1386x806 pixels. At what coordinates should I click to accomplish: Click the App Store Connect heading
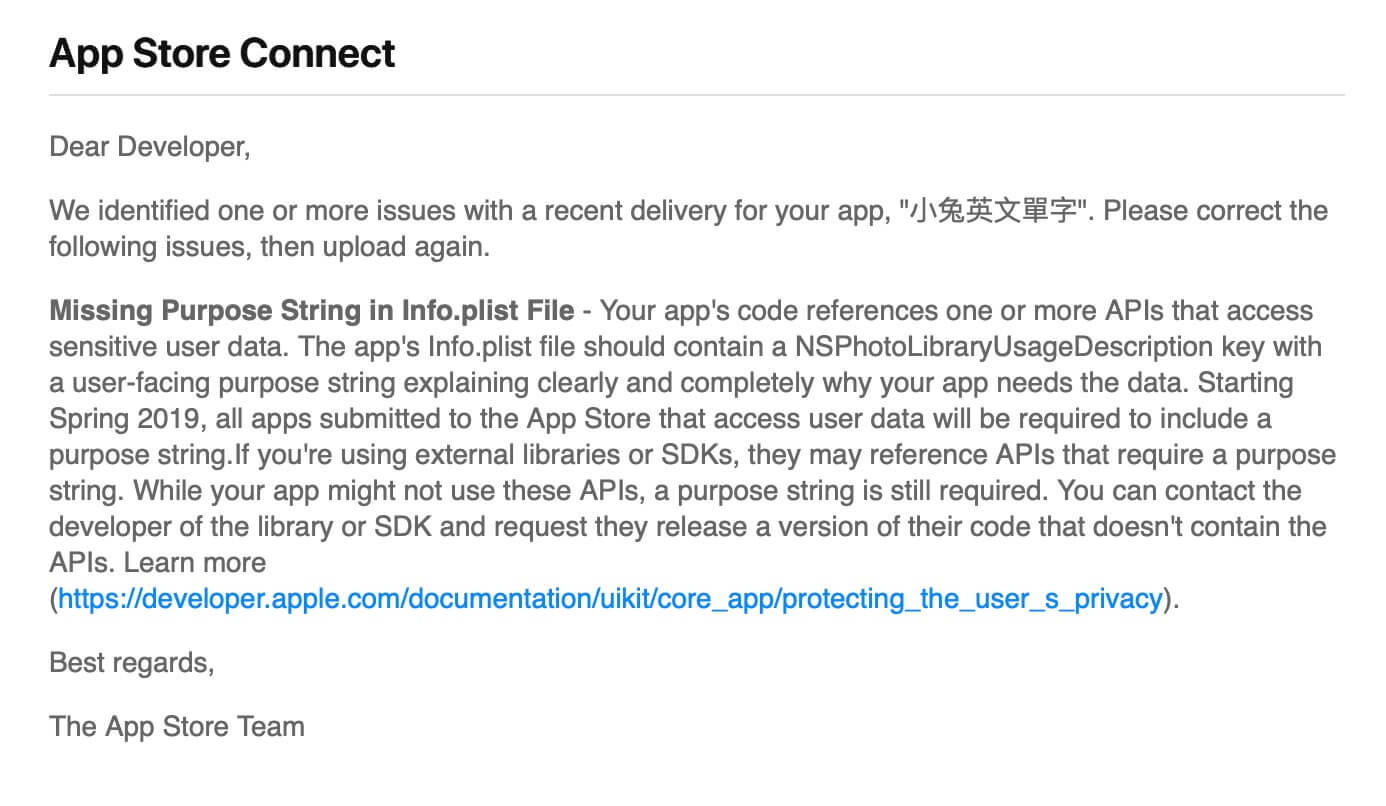(222, 53)
